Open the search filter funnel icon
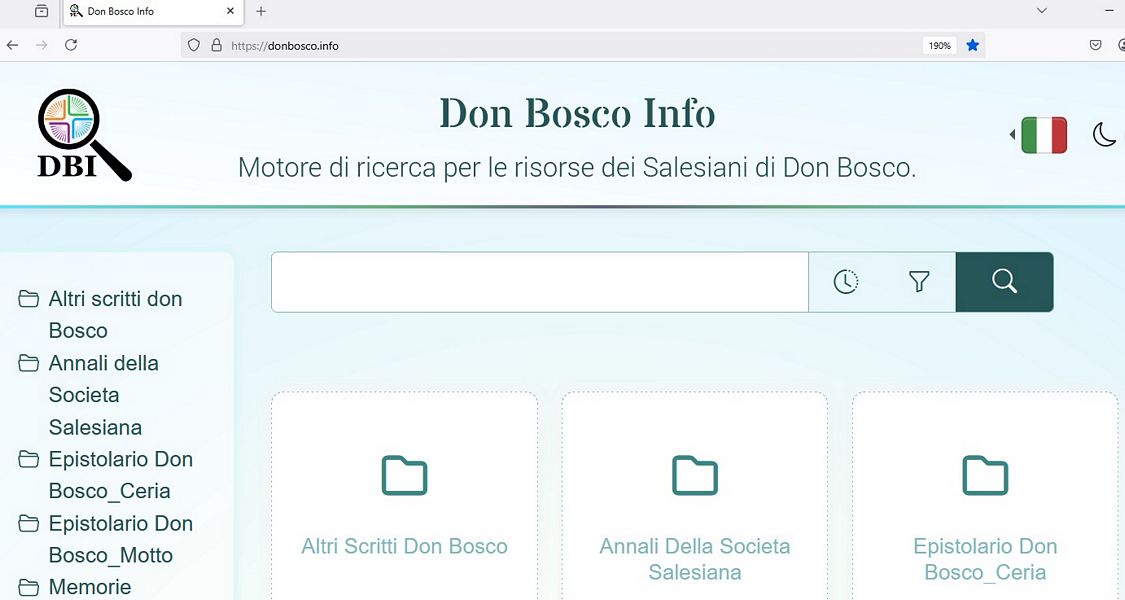 (x=919, y=282)
